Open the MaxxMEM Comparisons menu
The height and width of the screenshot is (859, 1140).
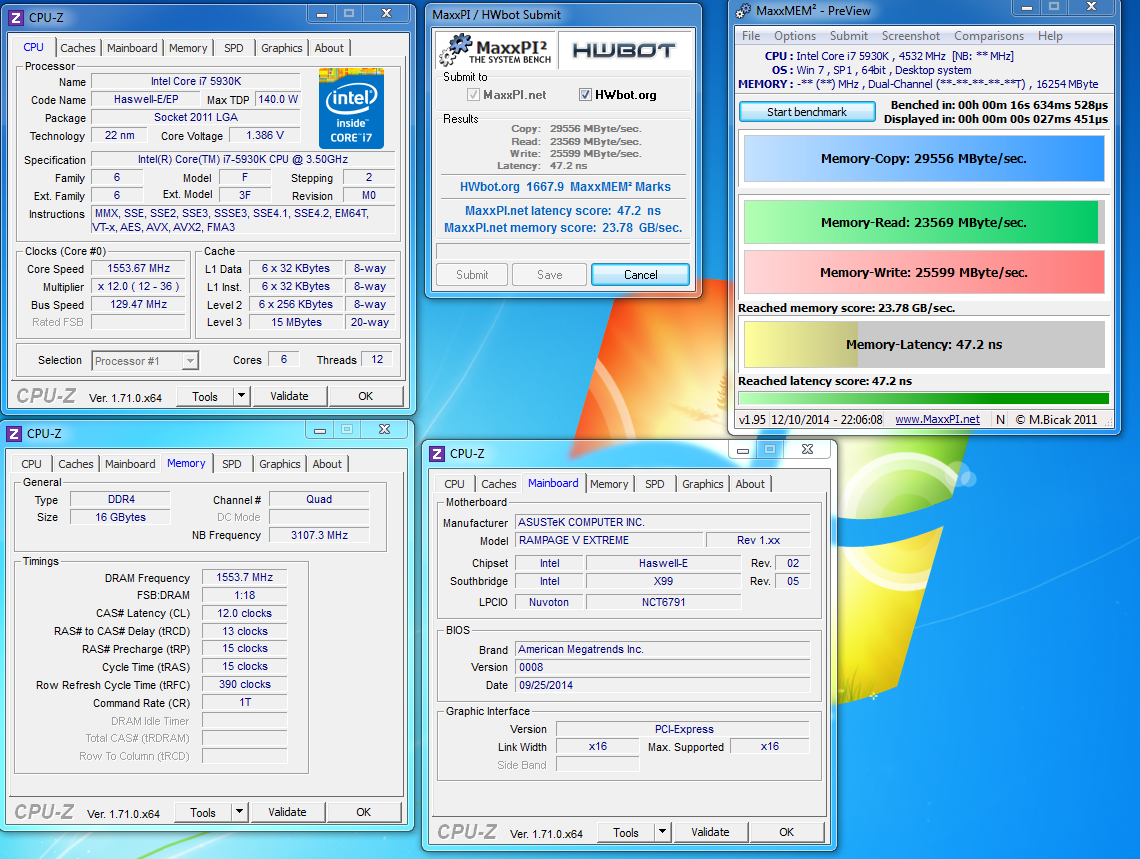(989, 36)
